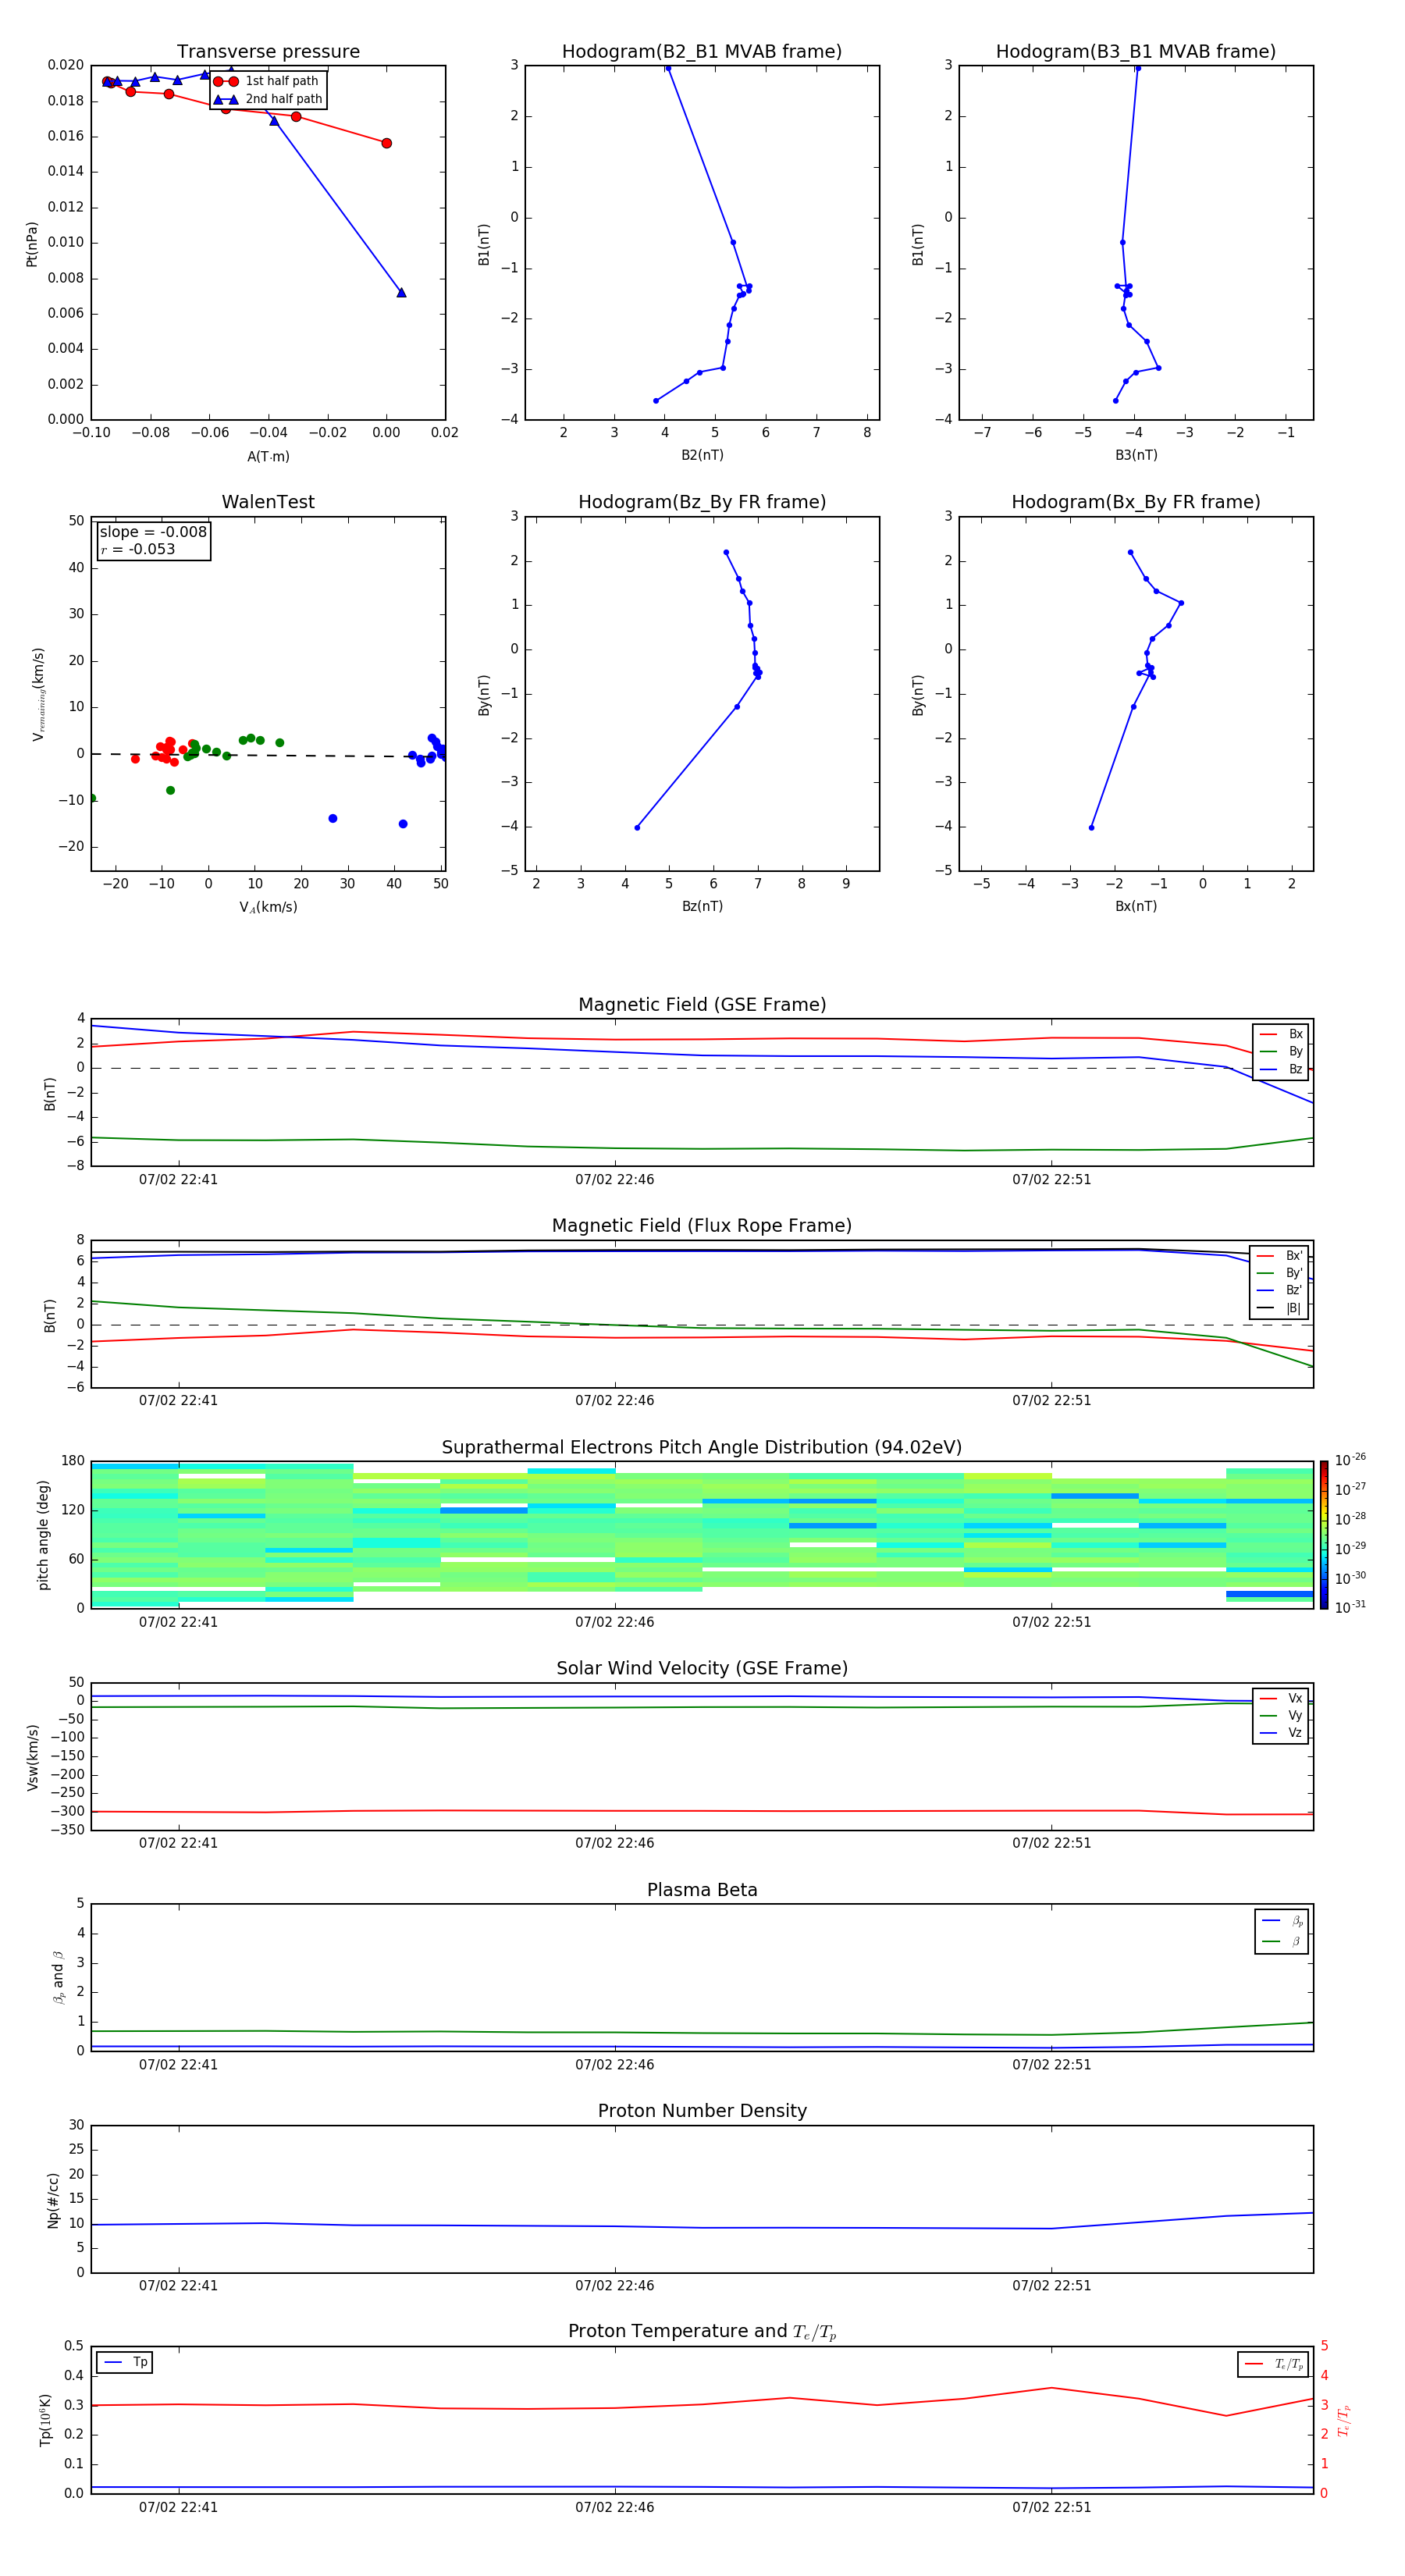
Task: Click the 'By' legend entry in GSE magnetic field
Action: pos(1281,1051)
